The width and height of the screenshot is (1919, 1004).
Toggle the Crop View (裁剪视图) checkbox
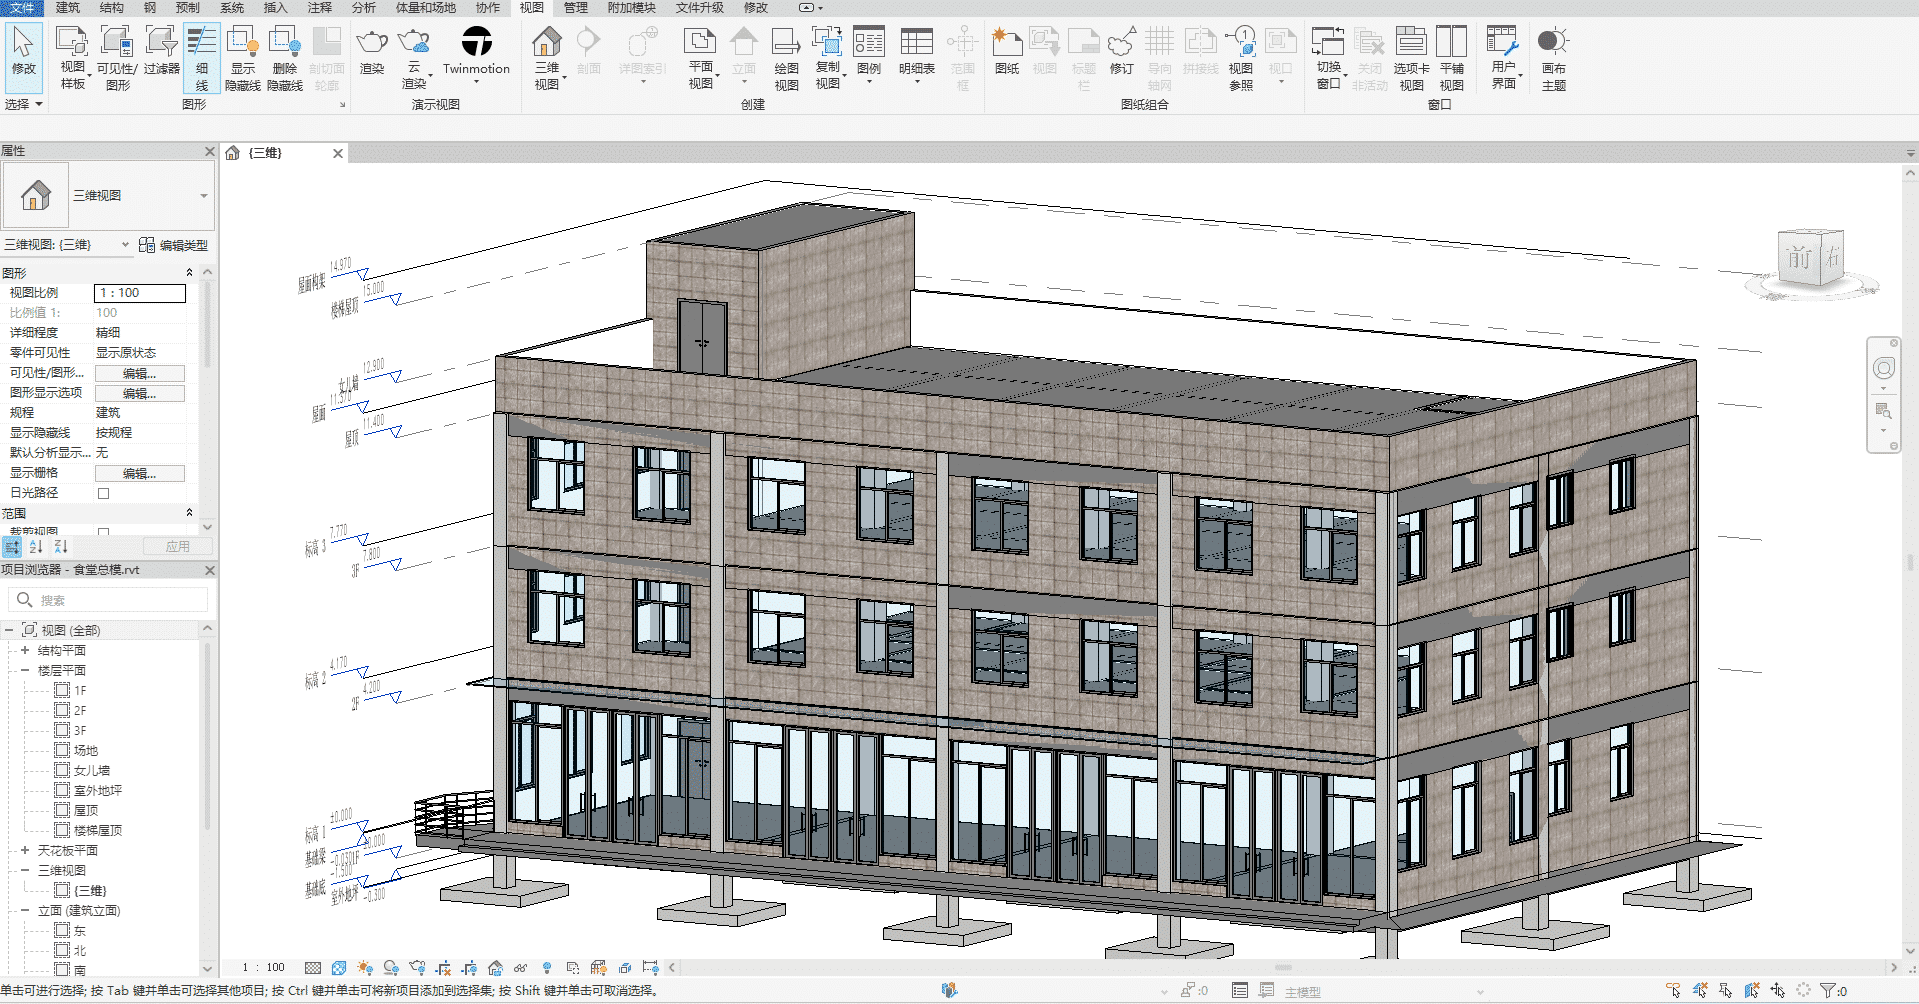point(103,532)
